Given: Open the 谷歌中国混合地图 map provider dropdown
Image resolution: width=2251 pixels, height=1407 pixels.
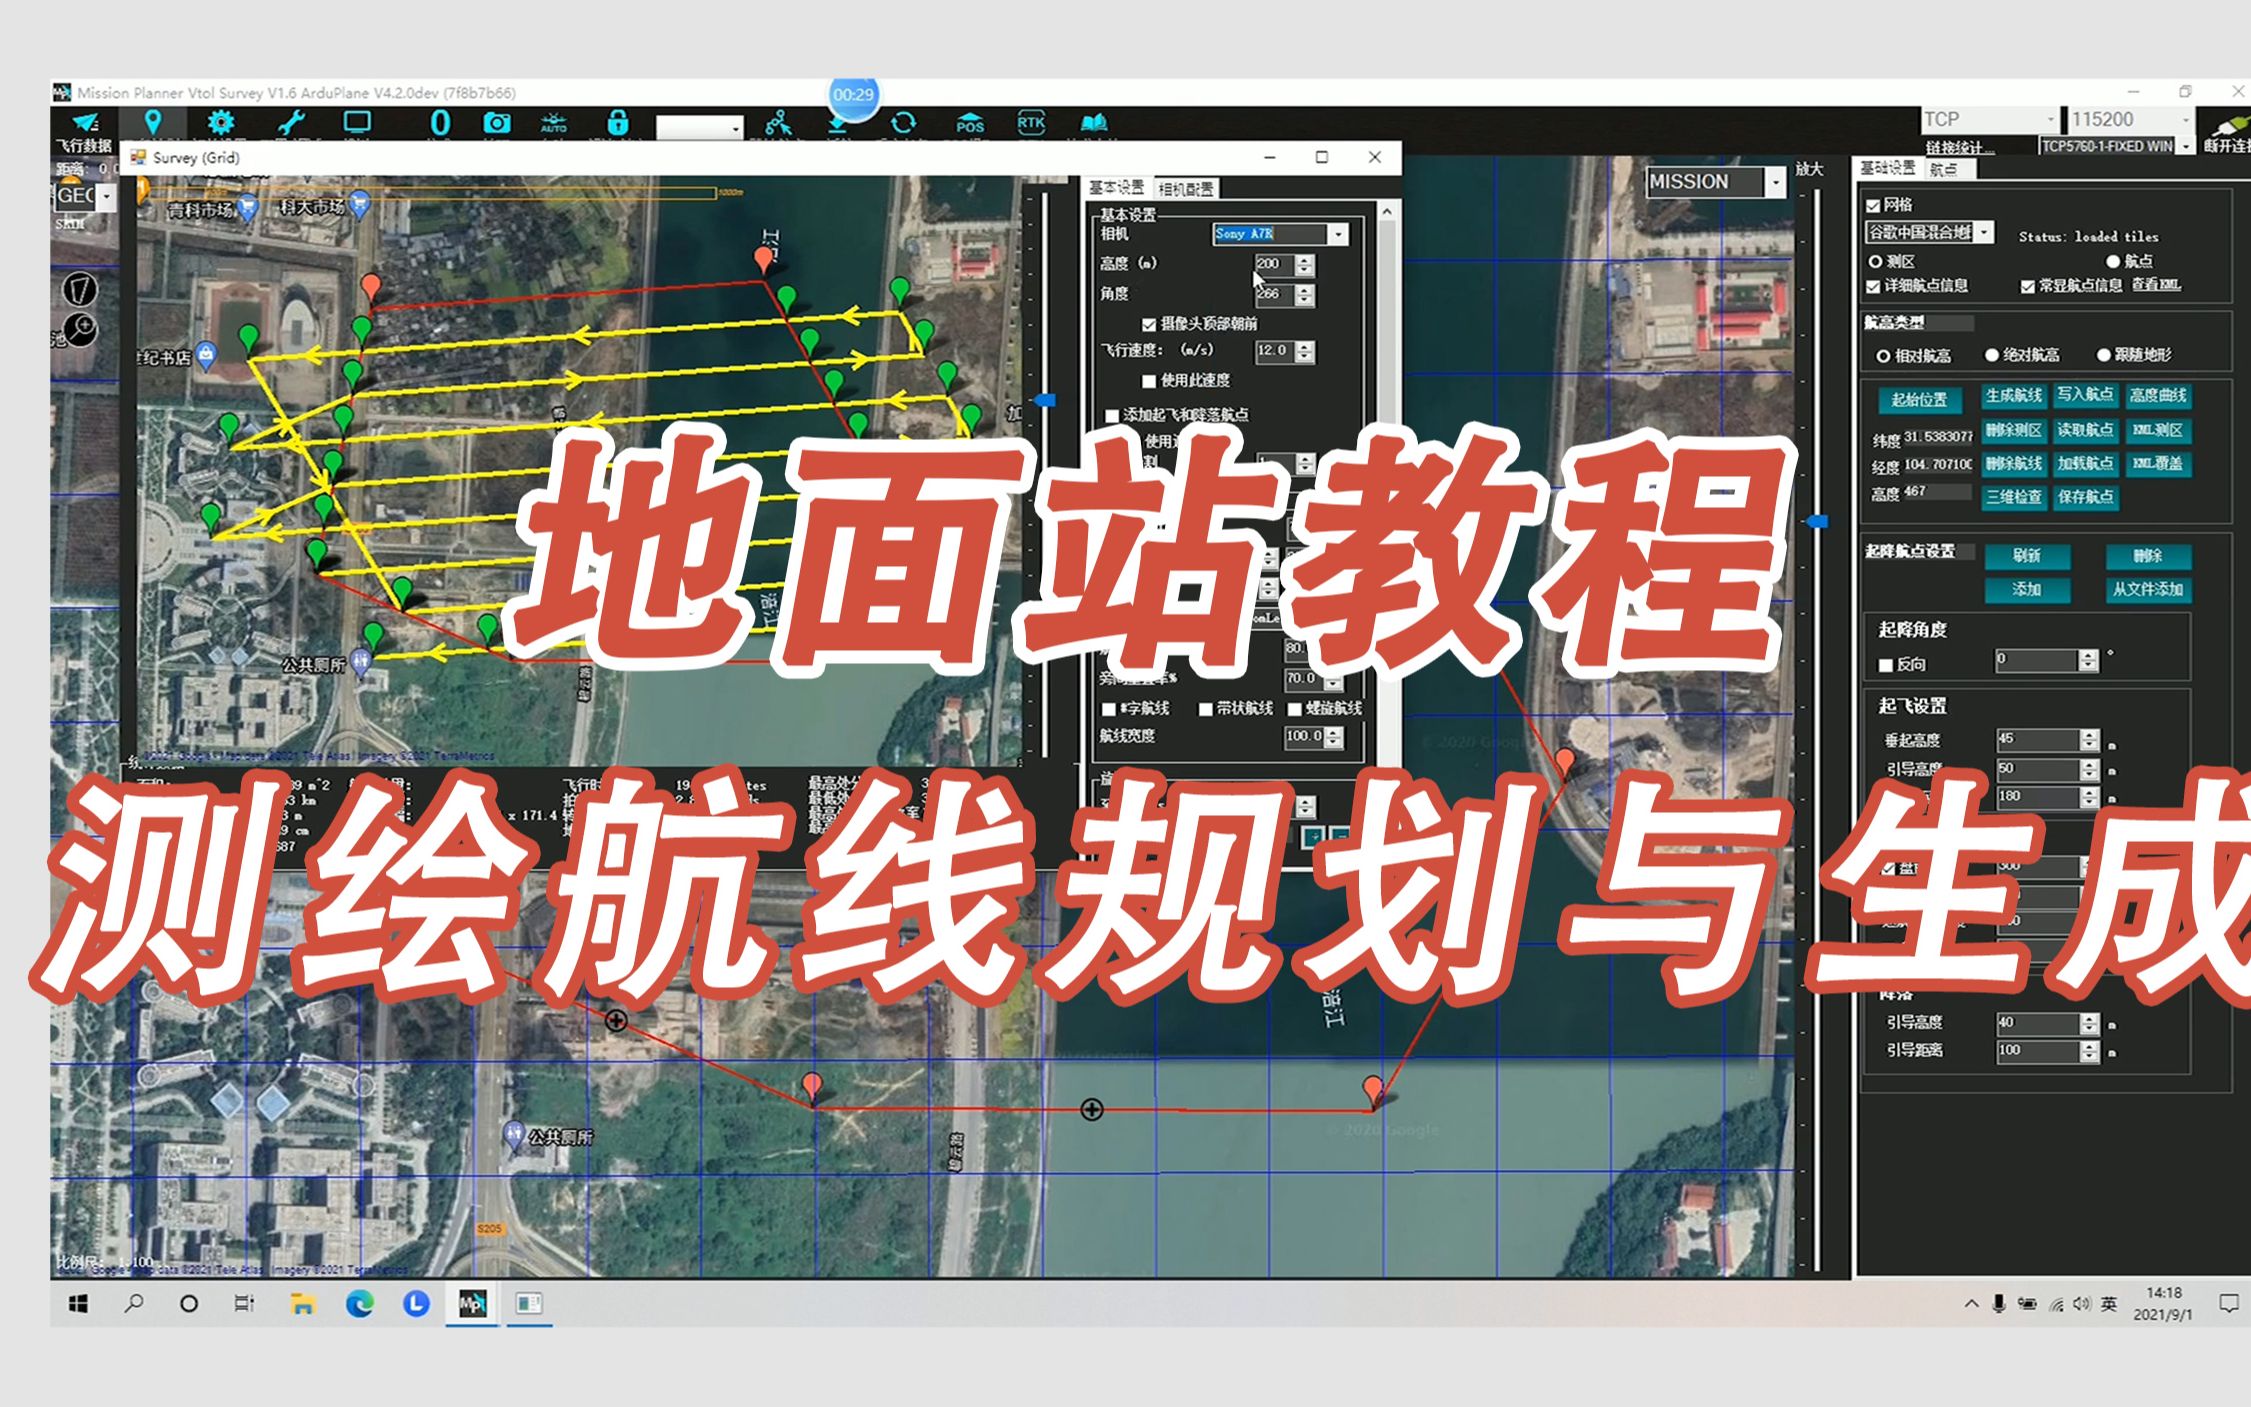Looking at the screenshot, I should [1985, 233].
